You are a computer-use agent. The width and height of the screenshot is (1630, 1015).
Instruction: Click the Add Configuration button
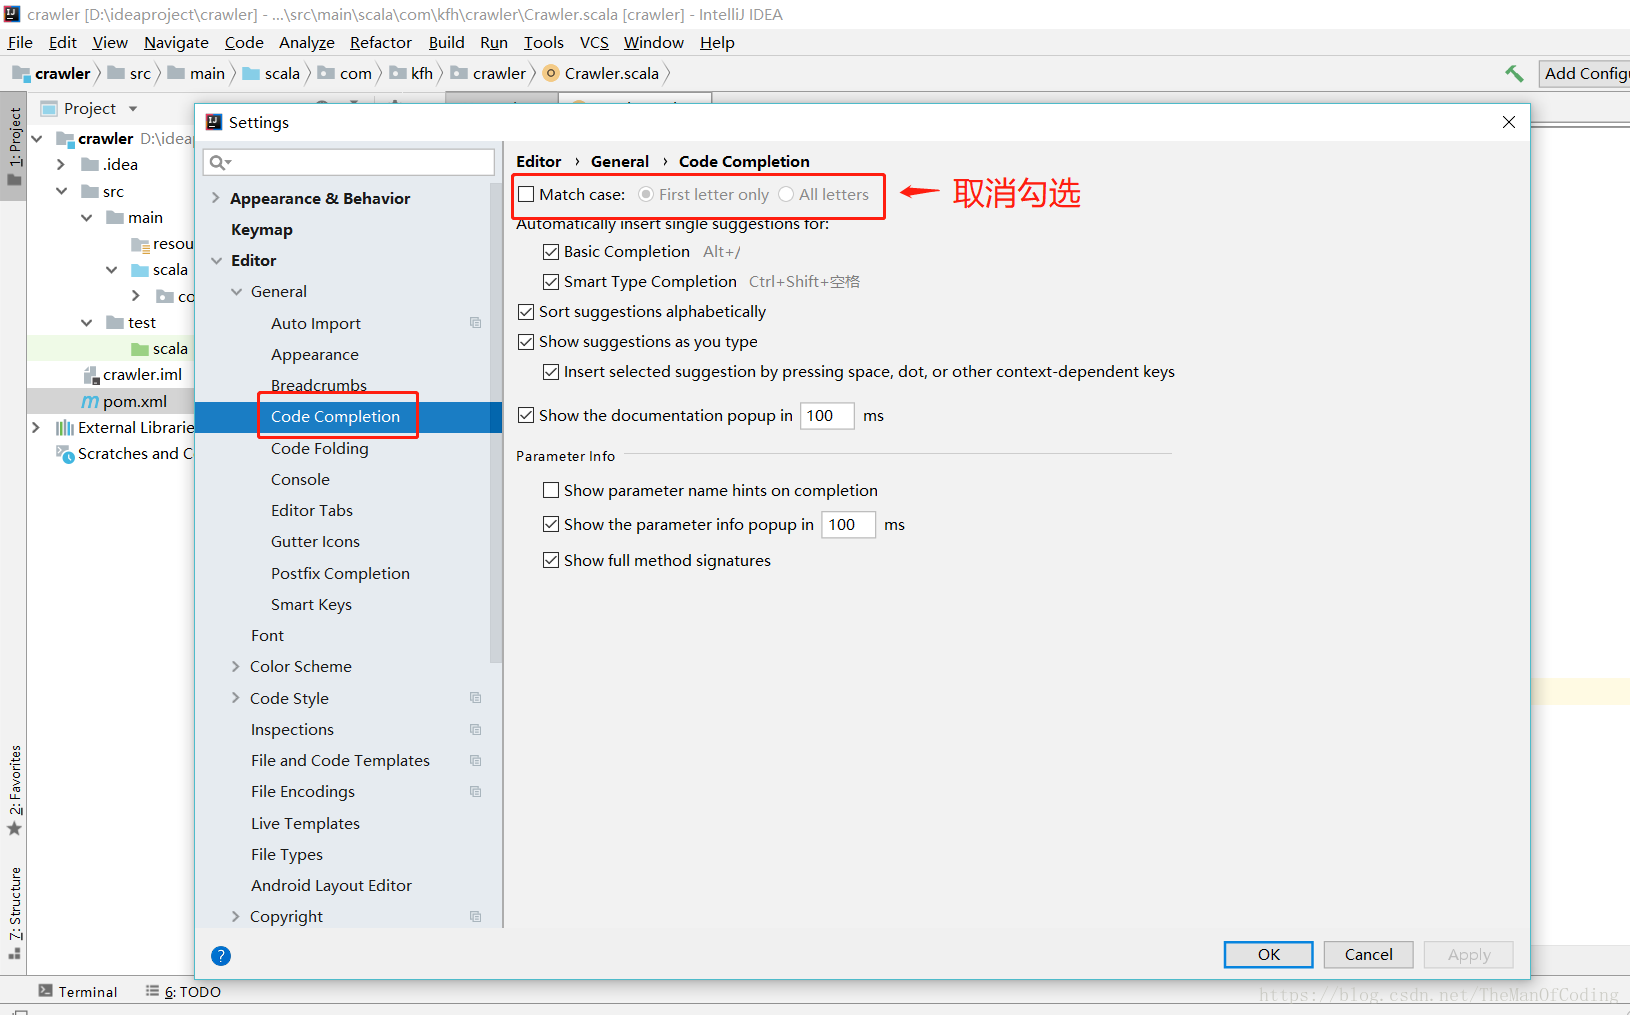(1584, 73)
